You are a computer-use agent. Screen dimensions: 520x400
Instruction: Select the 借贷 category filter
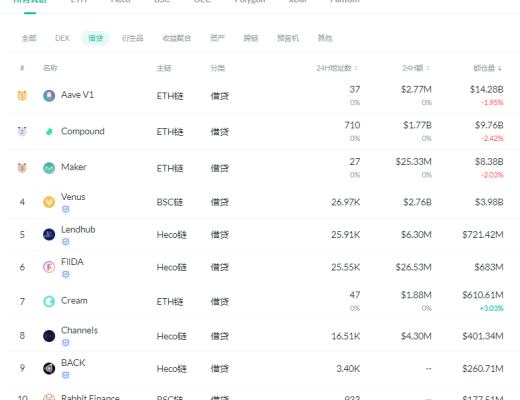tap(95, 38)
